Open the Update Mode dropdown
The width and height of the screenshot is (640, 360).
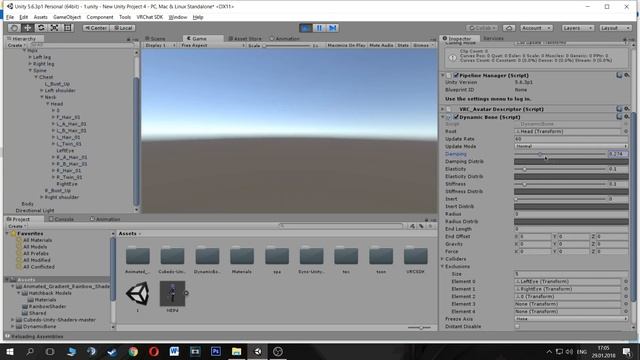(x=571, y=146)
